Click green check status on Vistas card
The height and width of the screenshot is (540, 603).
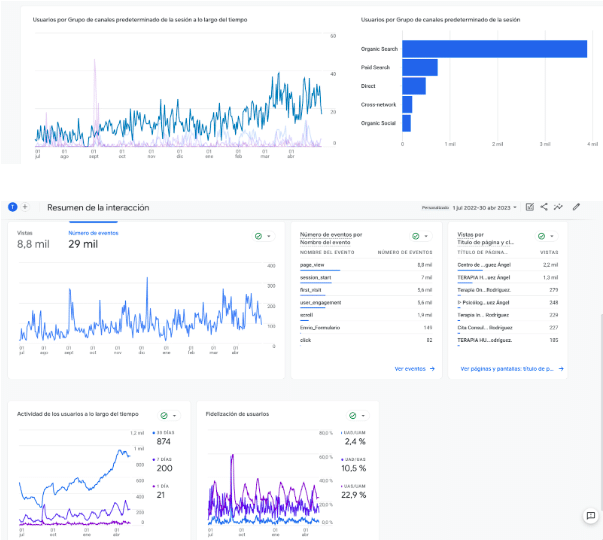pos(257,236)
